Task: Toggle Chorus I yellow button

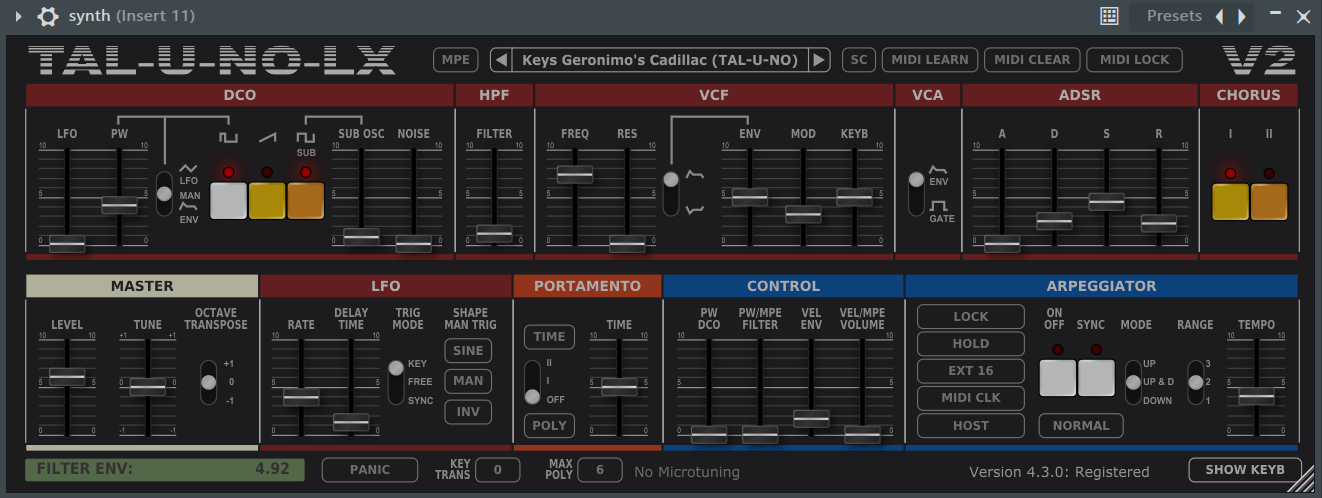Action: click(x=1230, y=201)
